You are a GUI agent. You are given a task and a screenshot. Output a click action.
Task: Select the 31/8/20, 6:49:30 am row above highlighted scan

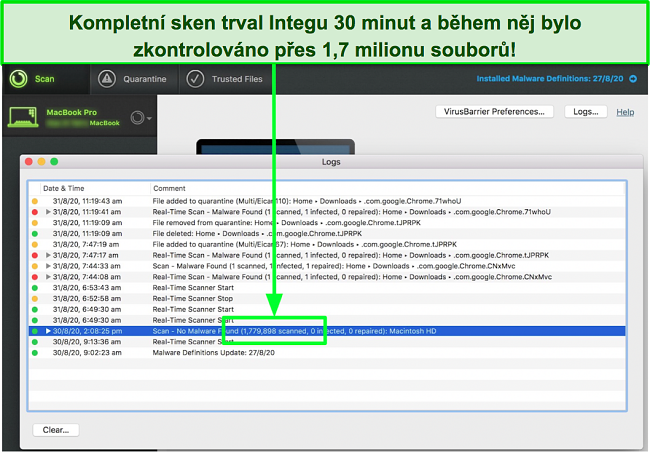click(x=327, y=320)
